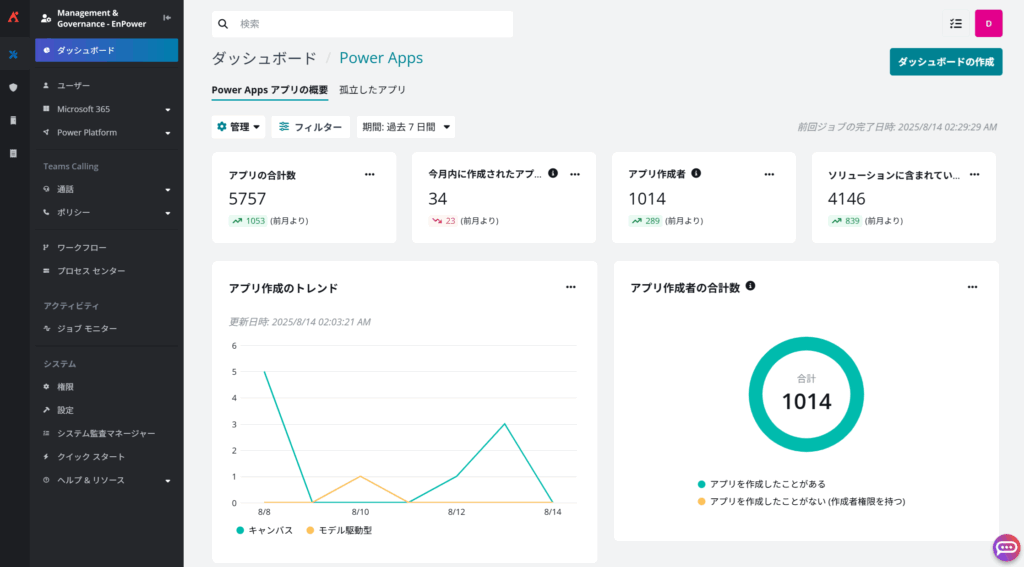Collapse the sidebar with the collapse icon
This screenshot has width=1024, height=567.
tap(167, 18)
